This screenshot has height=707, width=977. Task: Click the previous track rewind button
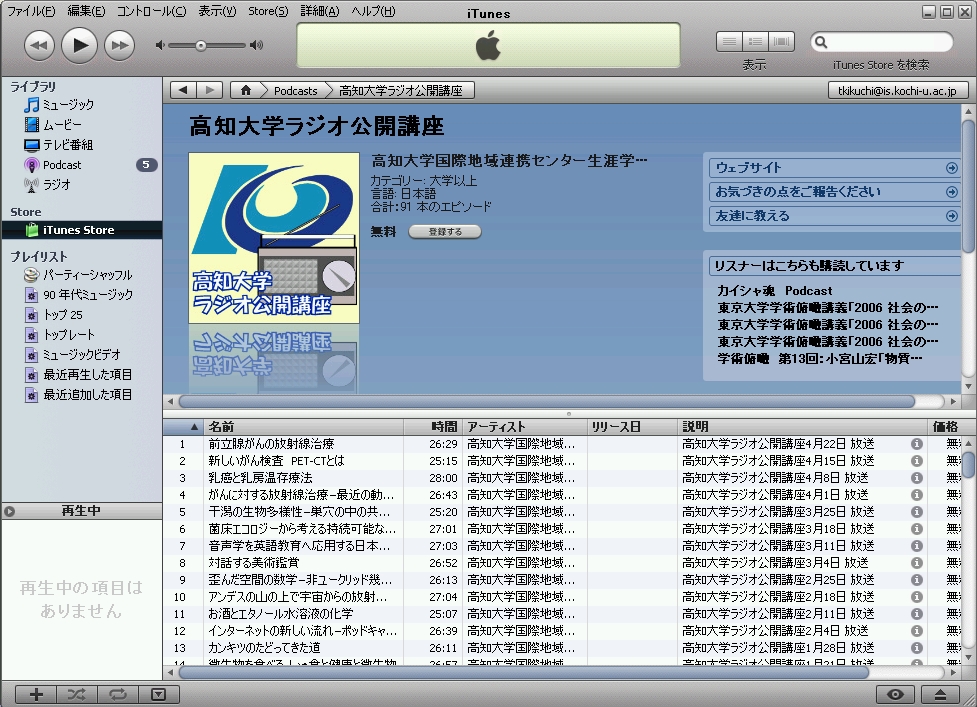[39, 45]
